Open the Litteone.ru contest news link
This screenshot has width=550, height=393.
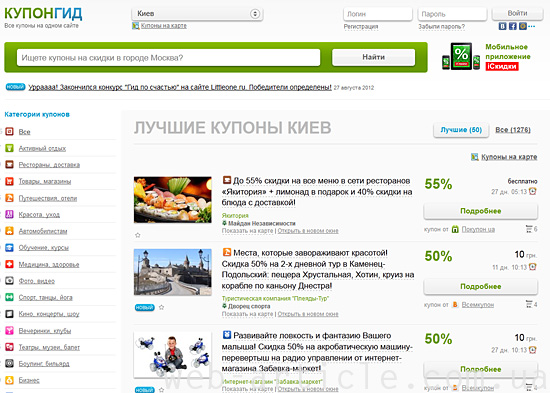[180, 87]
